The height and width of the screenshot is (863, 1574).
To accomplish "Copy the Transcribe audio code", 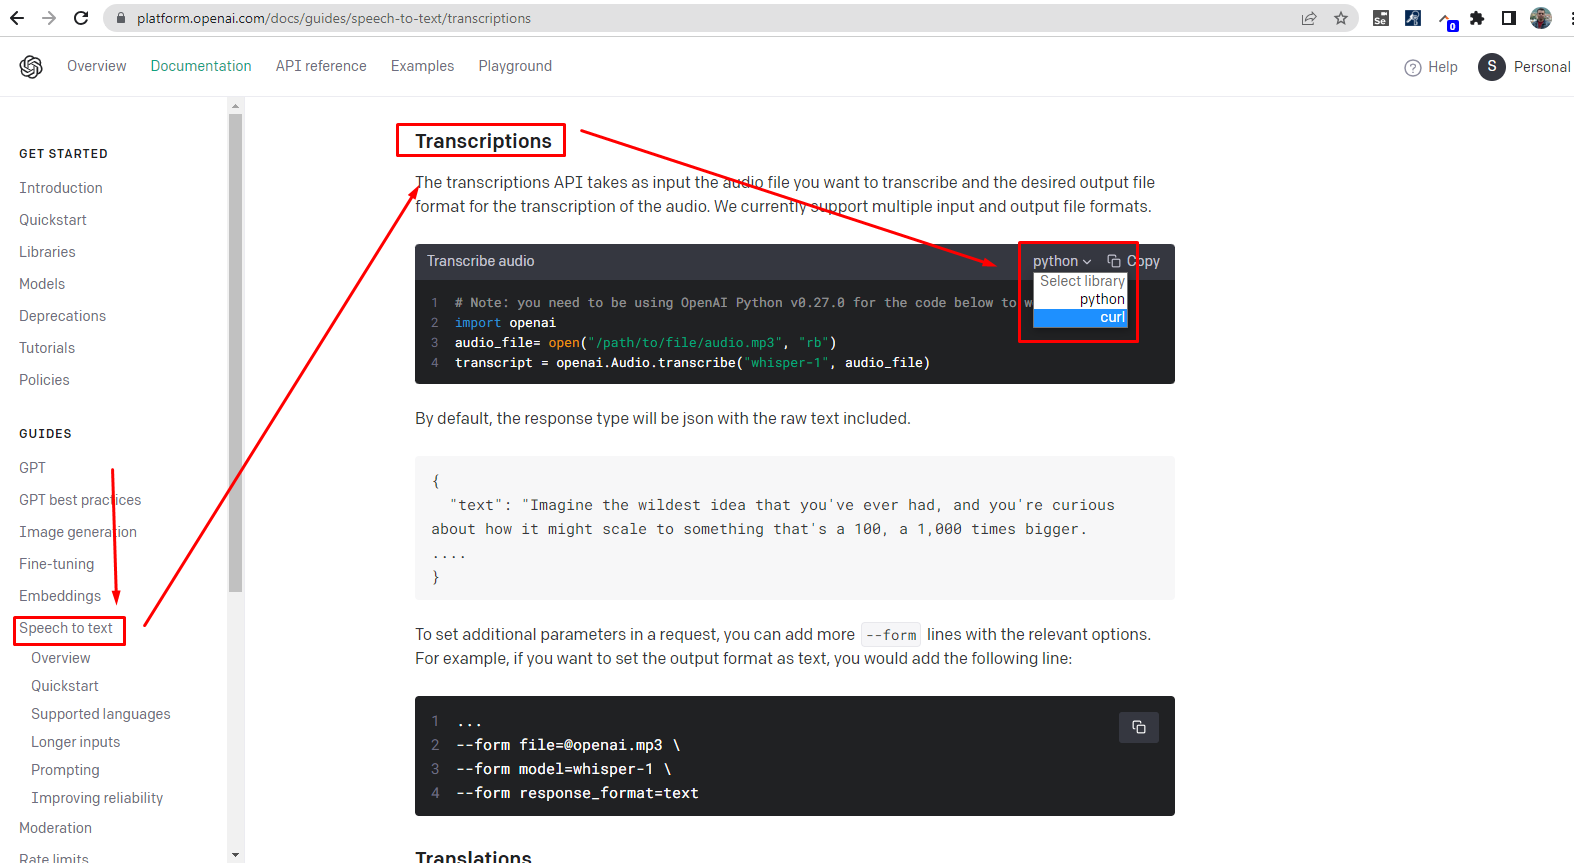I will click(x=1134, y=261).
